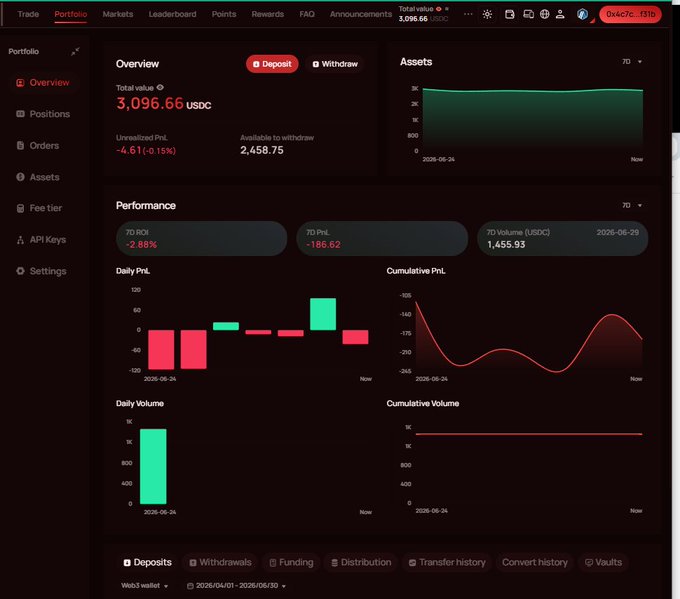This screenshot has width=680, height=599.
Task: Click the available to withdraw 2,458.75
Action: pos(262,150)
